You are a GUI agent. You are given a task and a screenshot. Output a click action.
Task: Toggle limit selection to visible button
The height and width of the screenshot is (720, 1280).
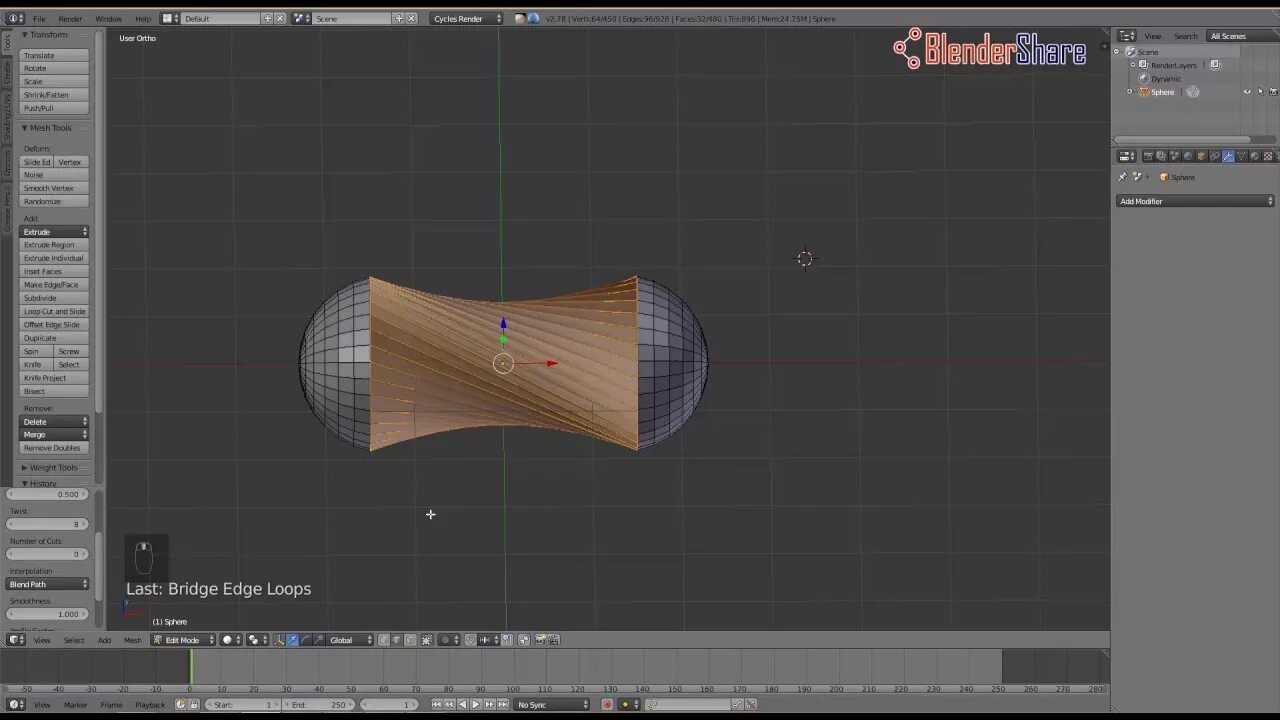426,640
